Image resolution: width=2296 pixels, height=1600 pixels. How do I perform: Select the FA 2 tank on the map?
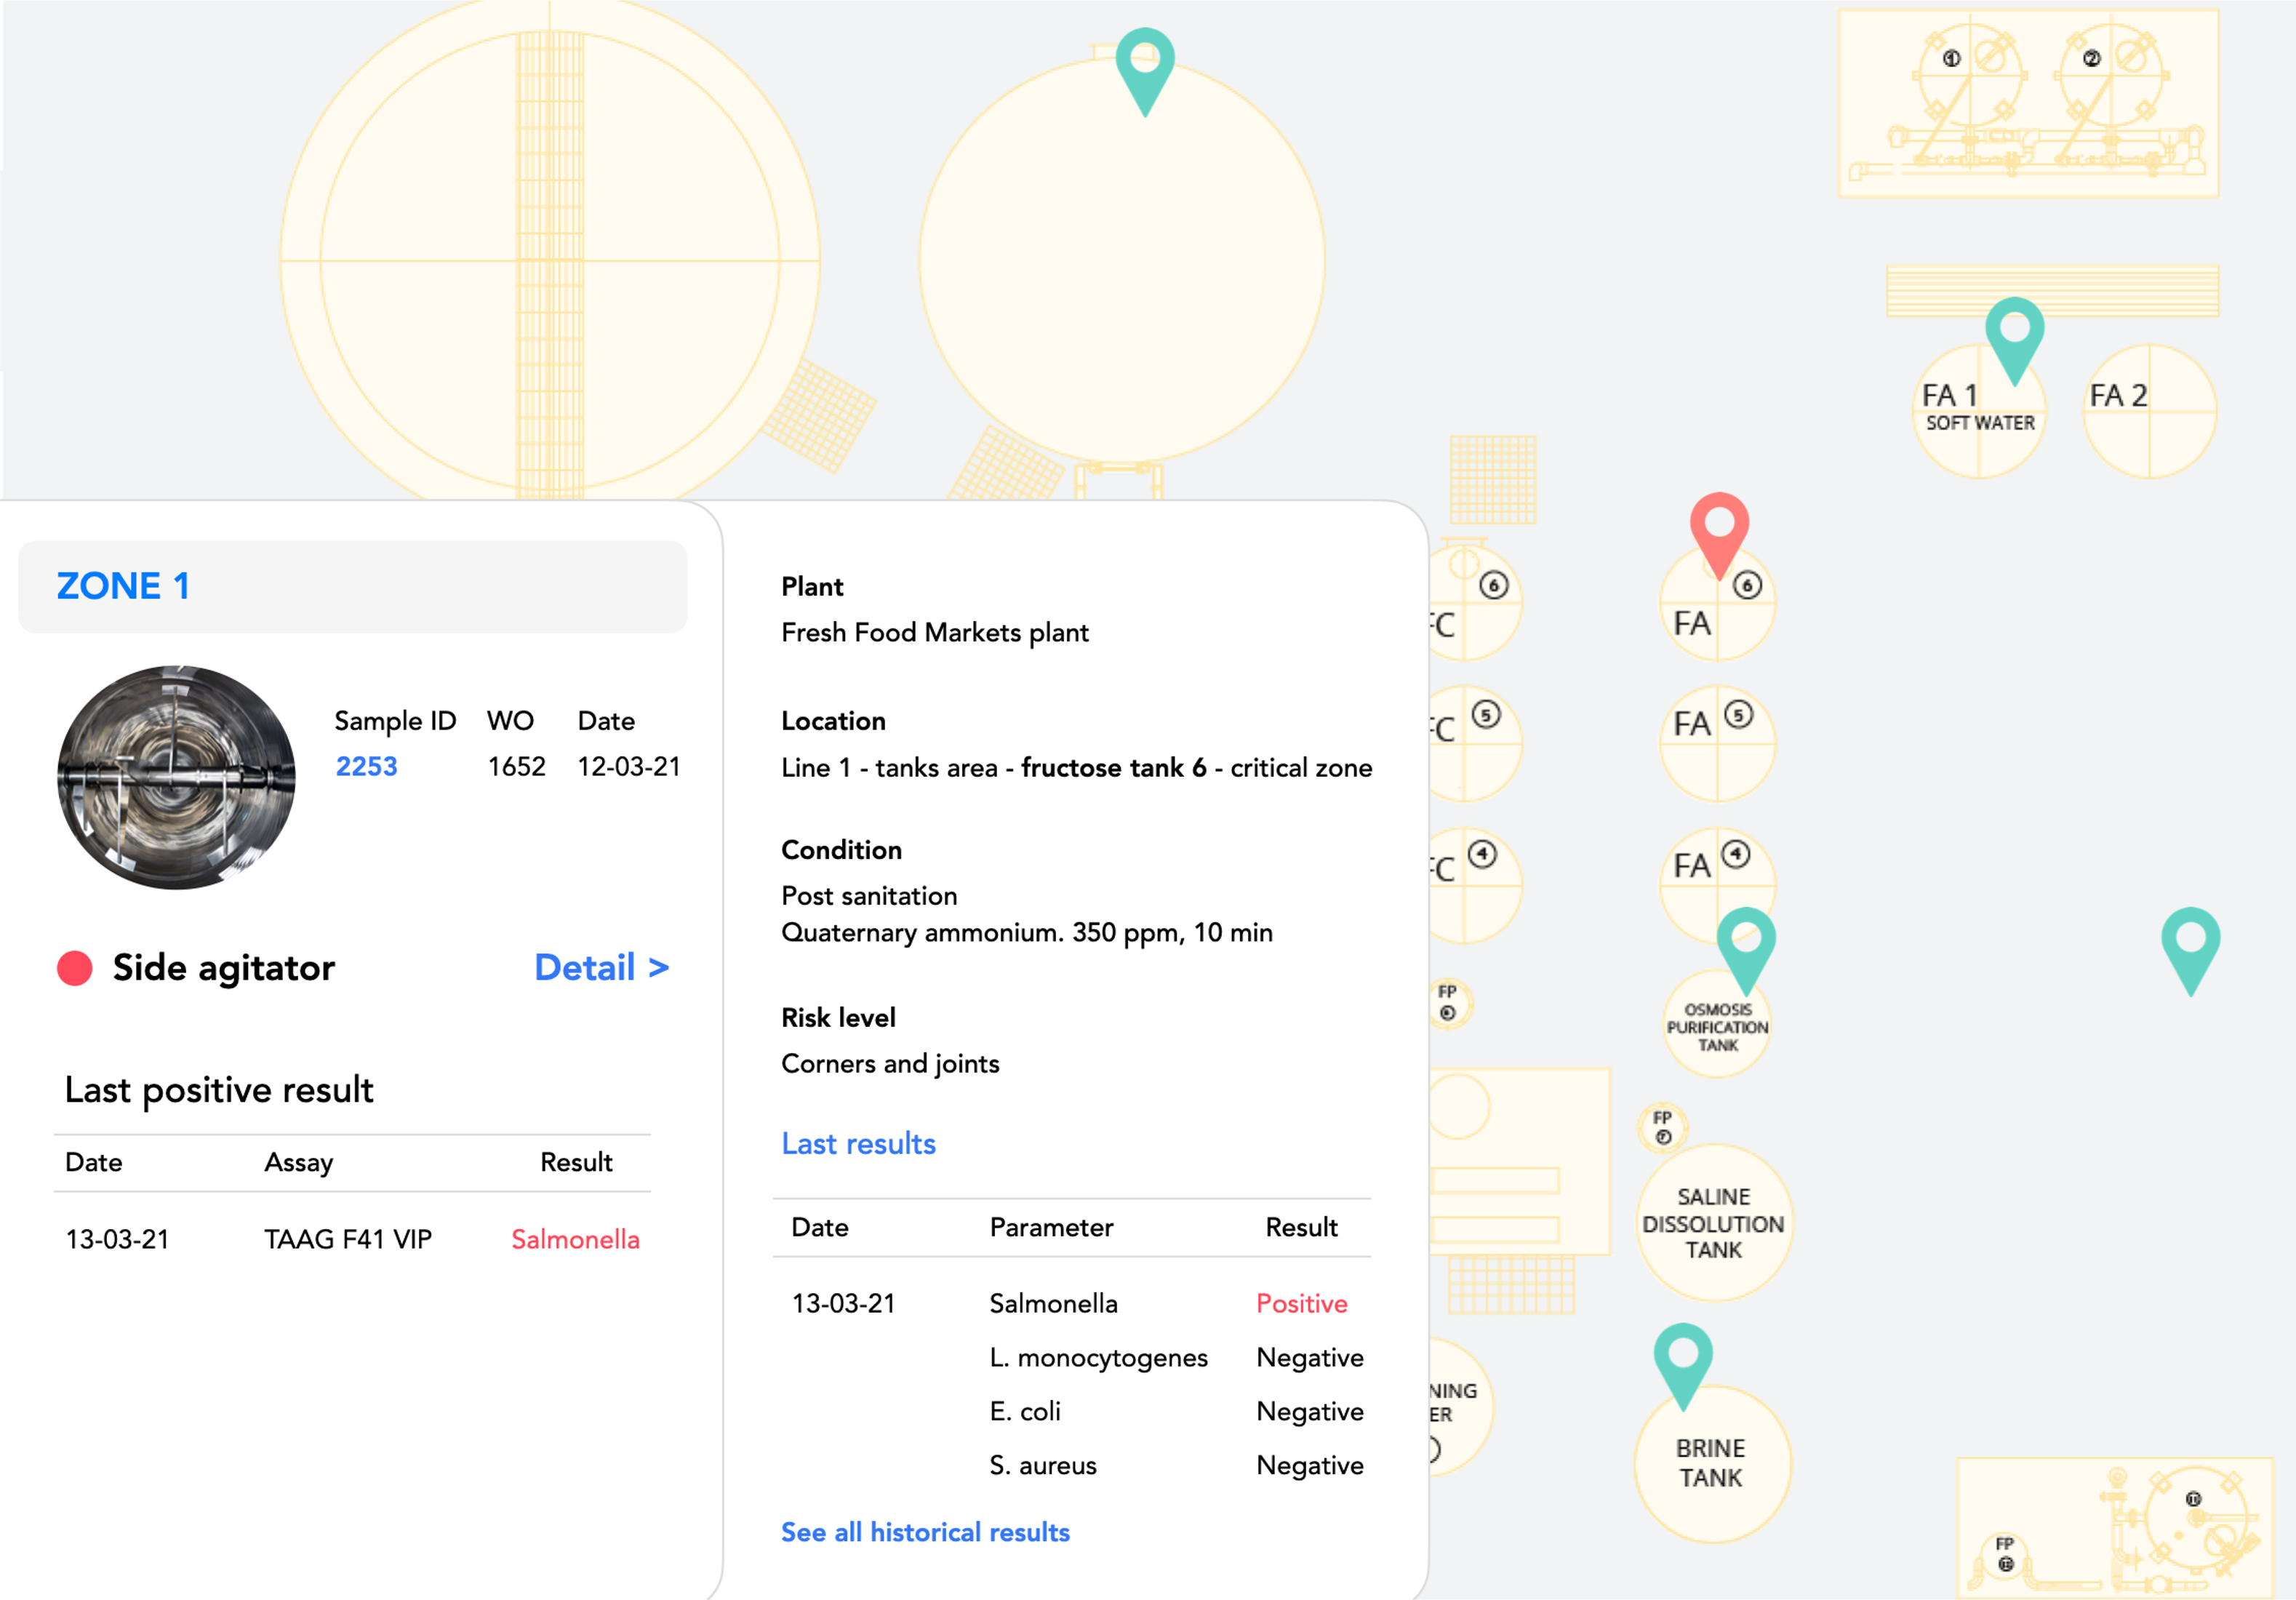[x=2149, y=411]
